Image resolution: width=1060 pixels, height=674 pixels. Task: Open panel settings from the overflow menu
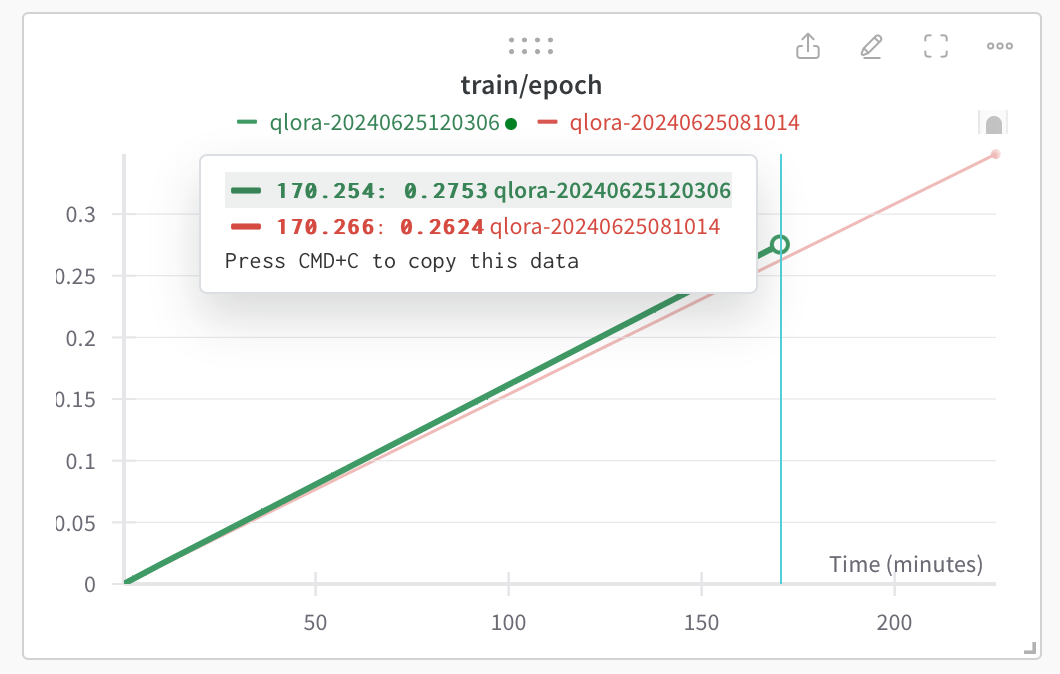[999, 46]
